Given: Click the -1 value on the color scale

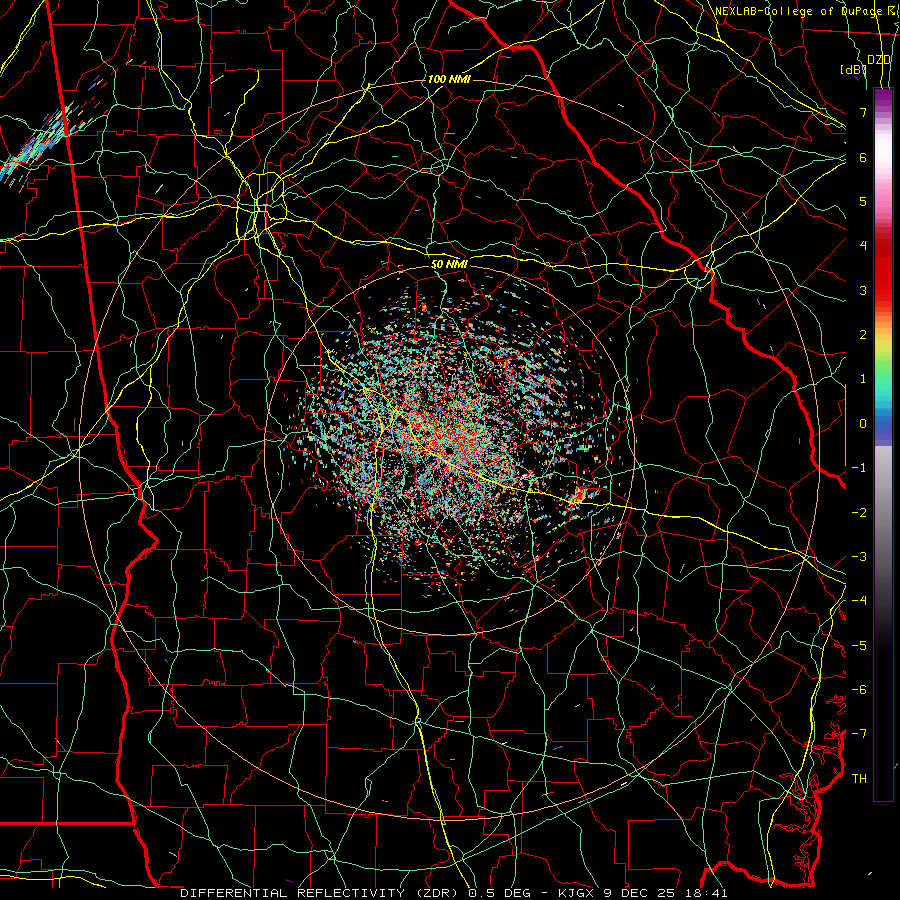Looking at the screenshot, I should [859, 468].
